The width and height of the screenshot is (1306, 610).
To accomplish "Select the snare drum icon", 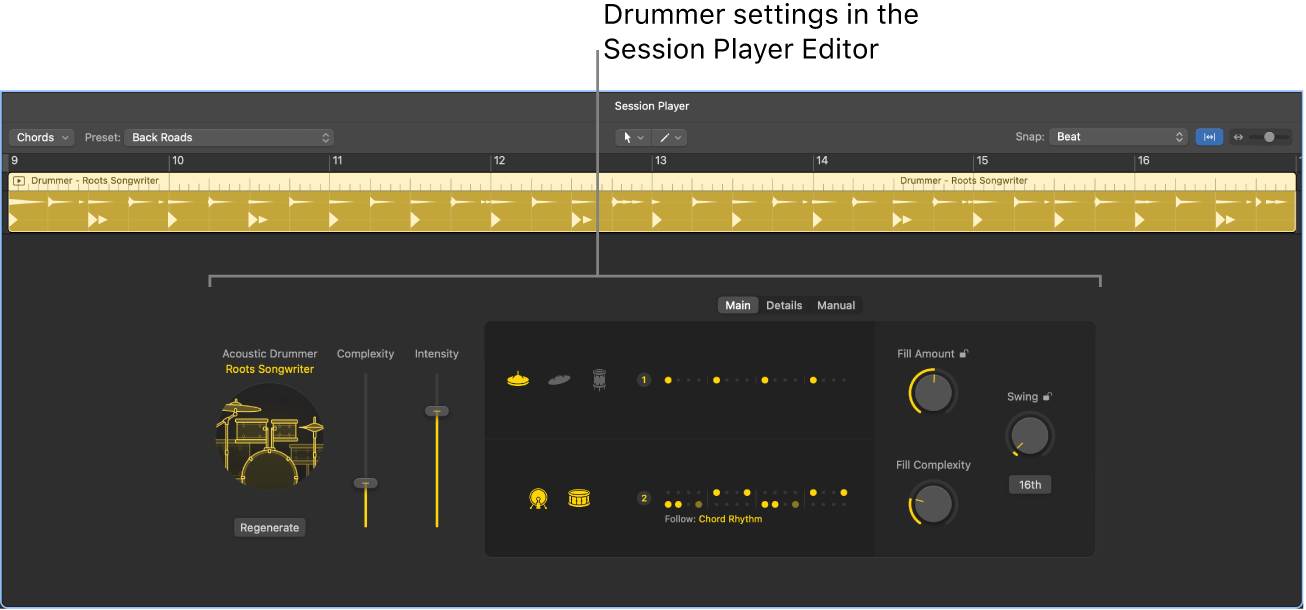I will pyautogui.click(x=579, y=497).
